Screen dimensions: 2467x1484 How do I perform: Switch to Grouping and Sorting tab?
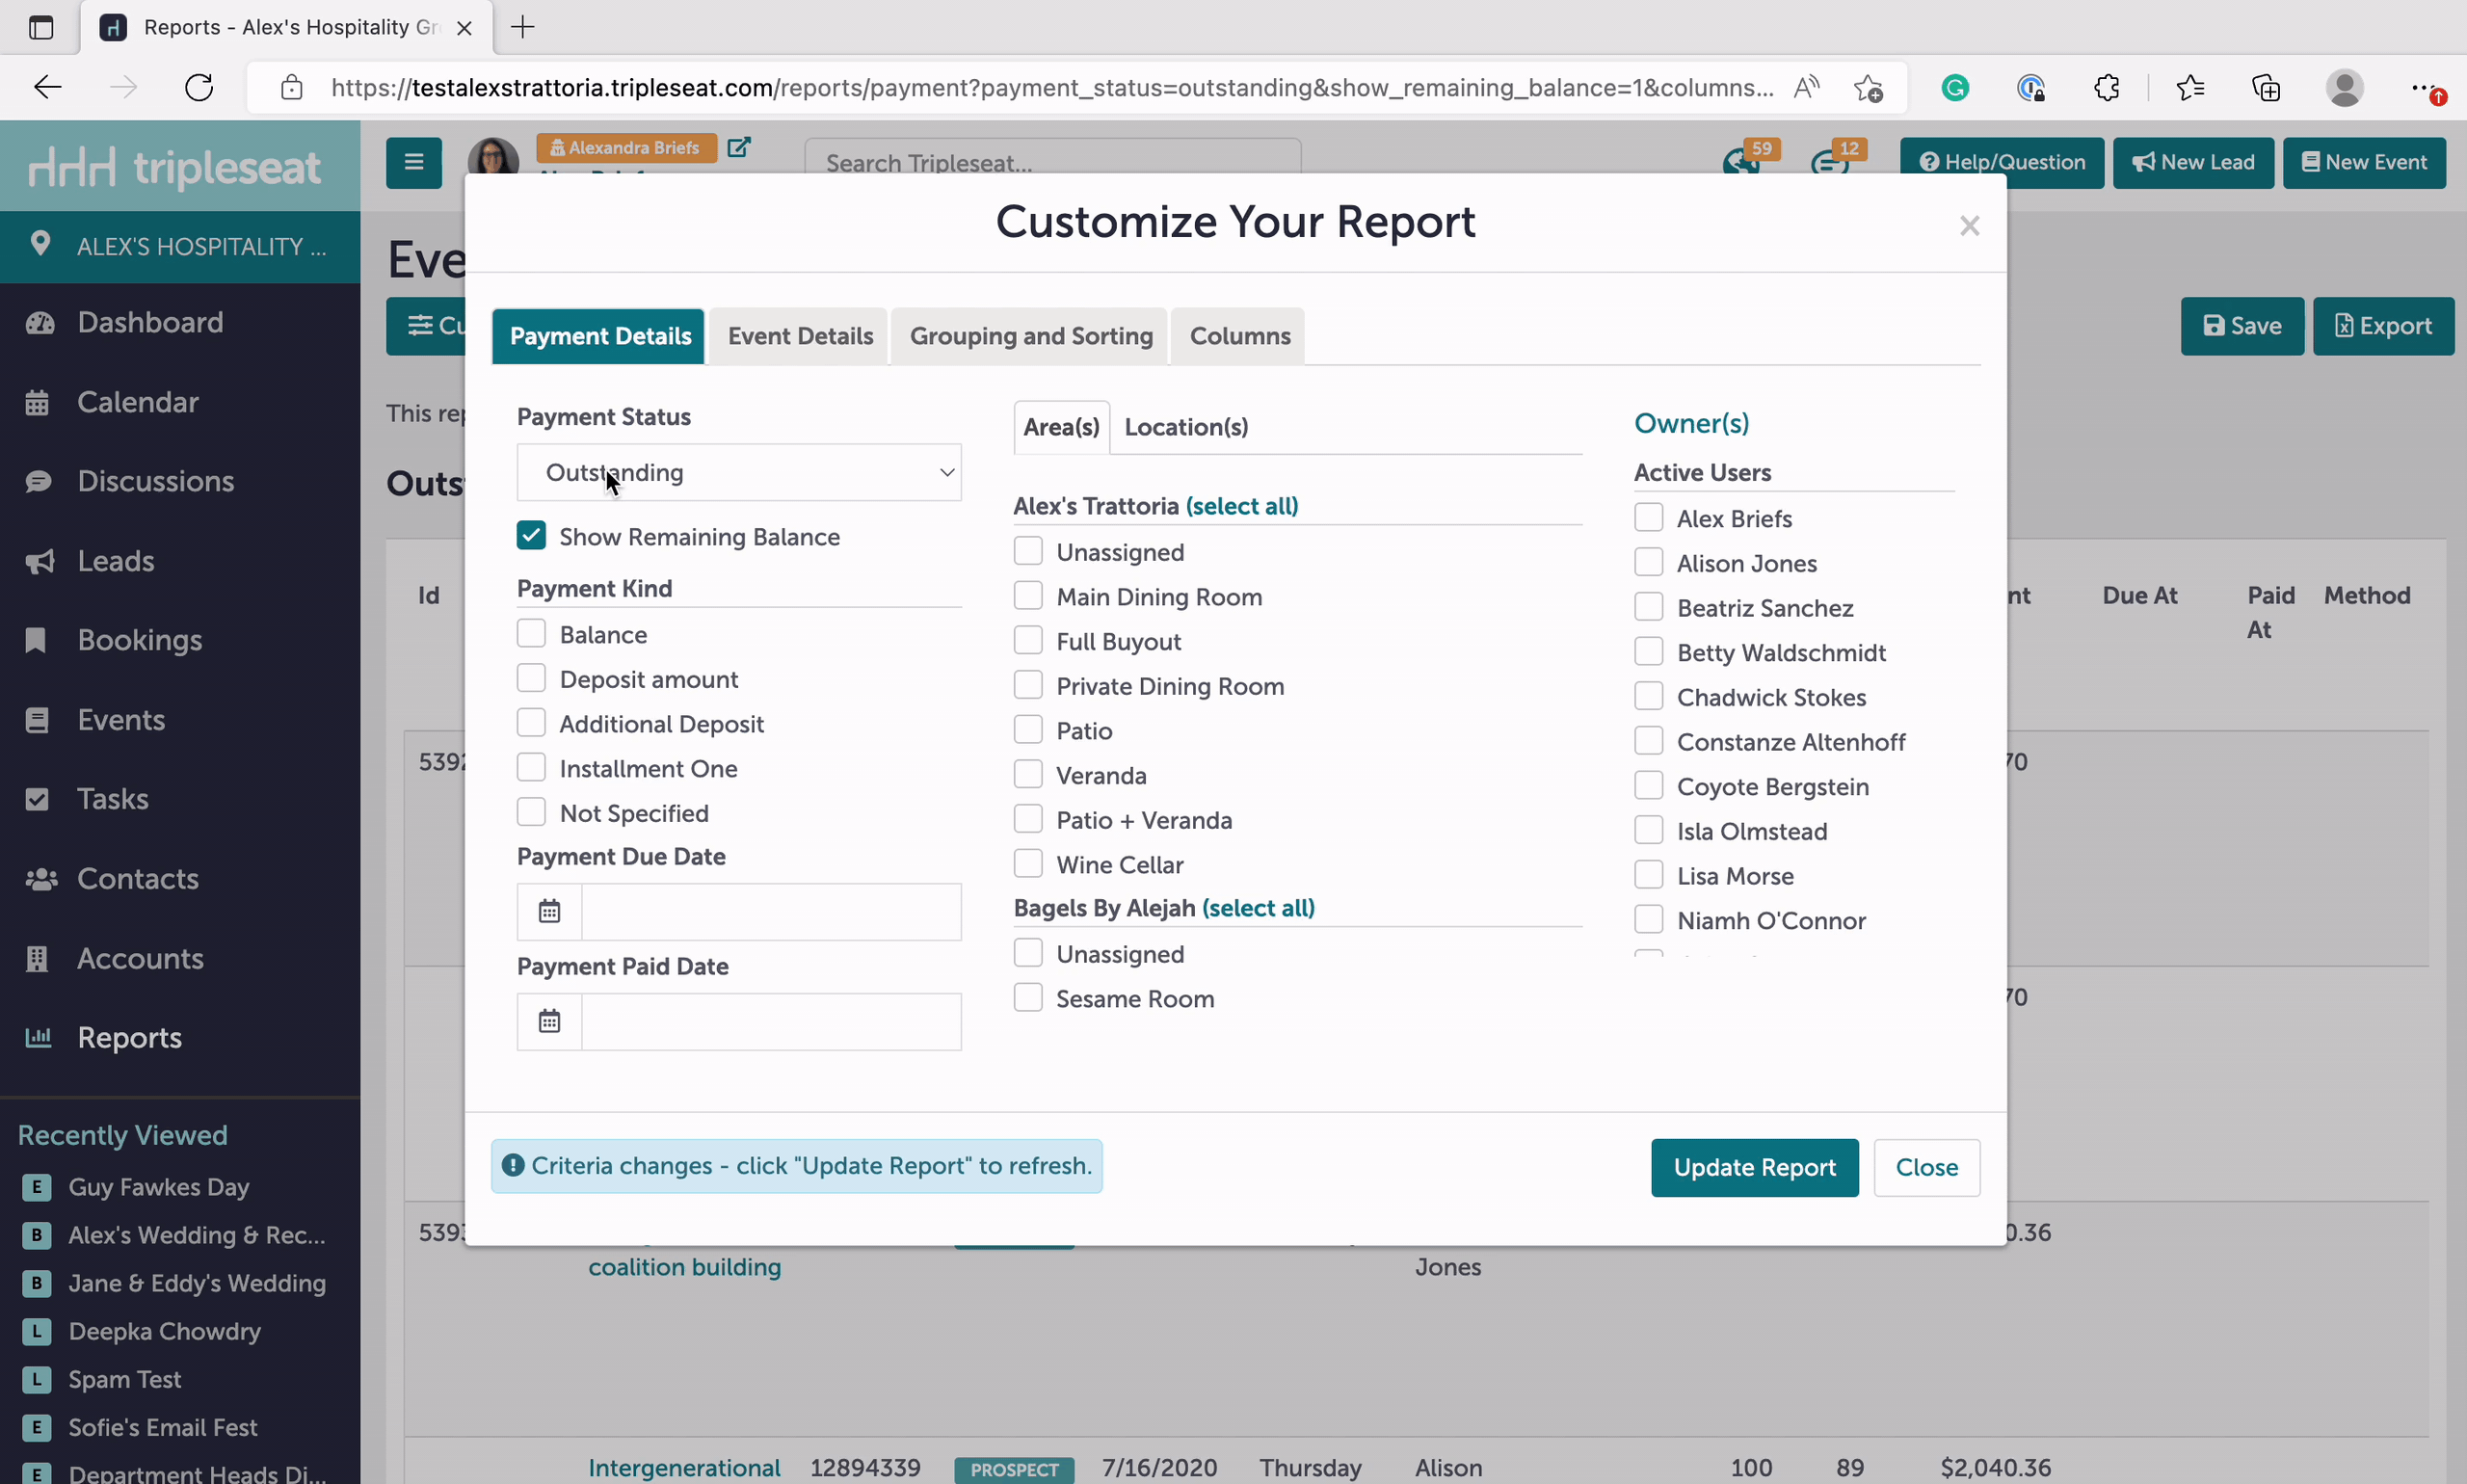[1031, 336]
